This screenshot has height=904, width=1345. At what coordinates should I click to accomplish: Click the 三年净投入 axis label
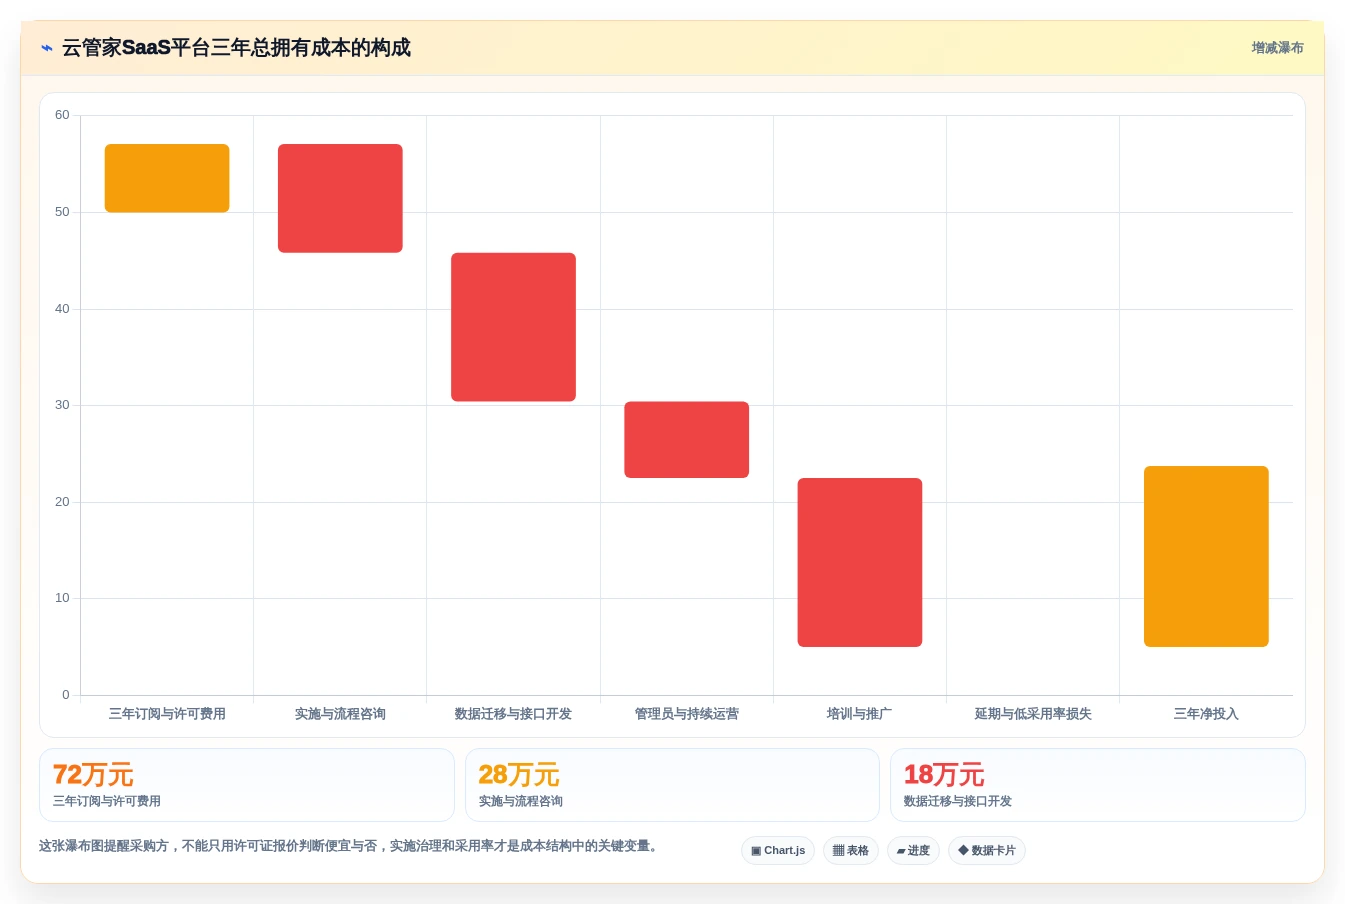[1206, 714]
